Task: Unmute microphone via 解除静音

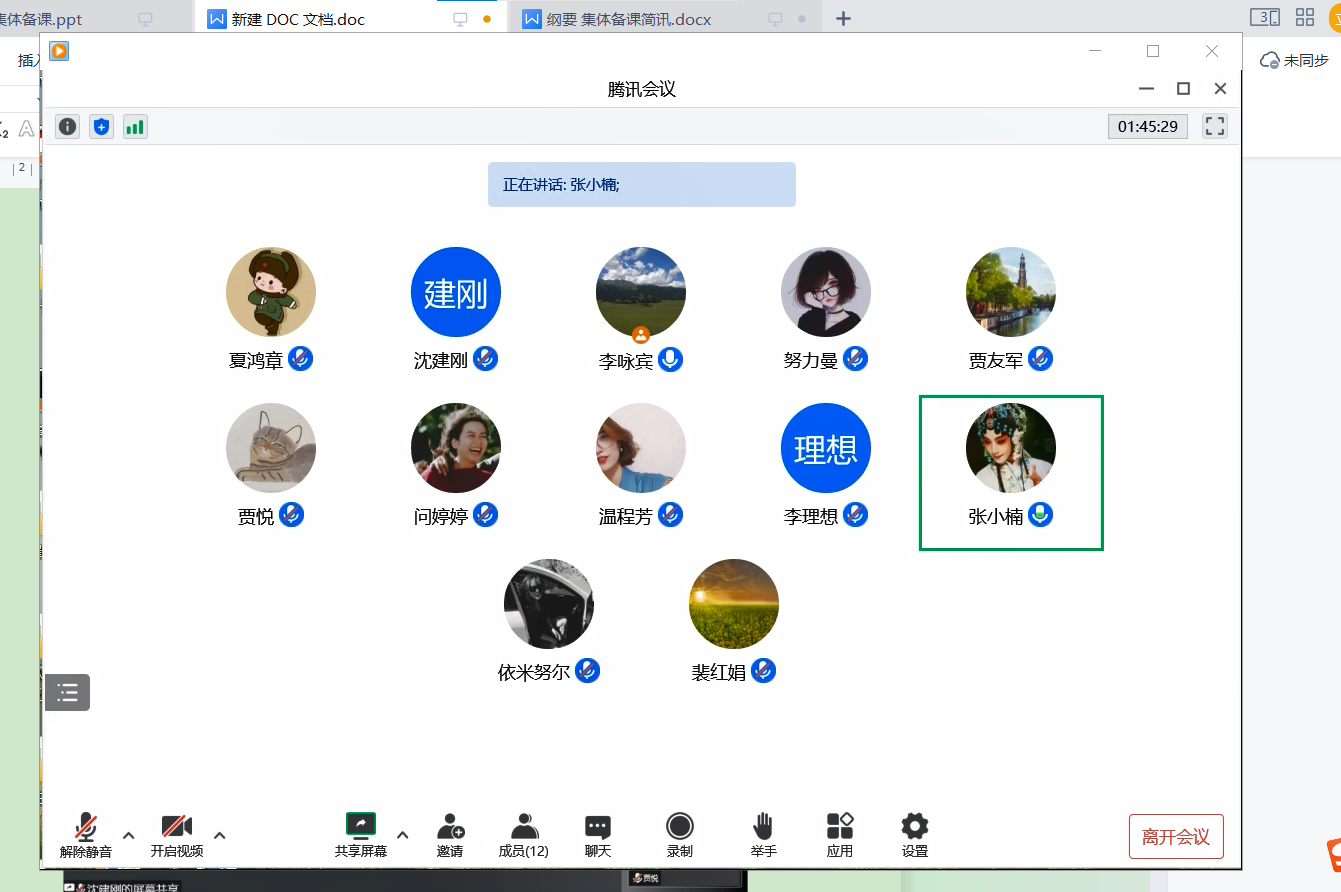Action: 86,835
